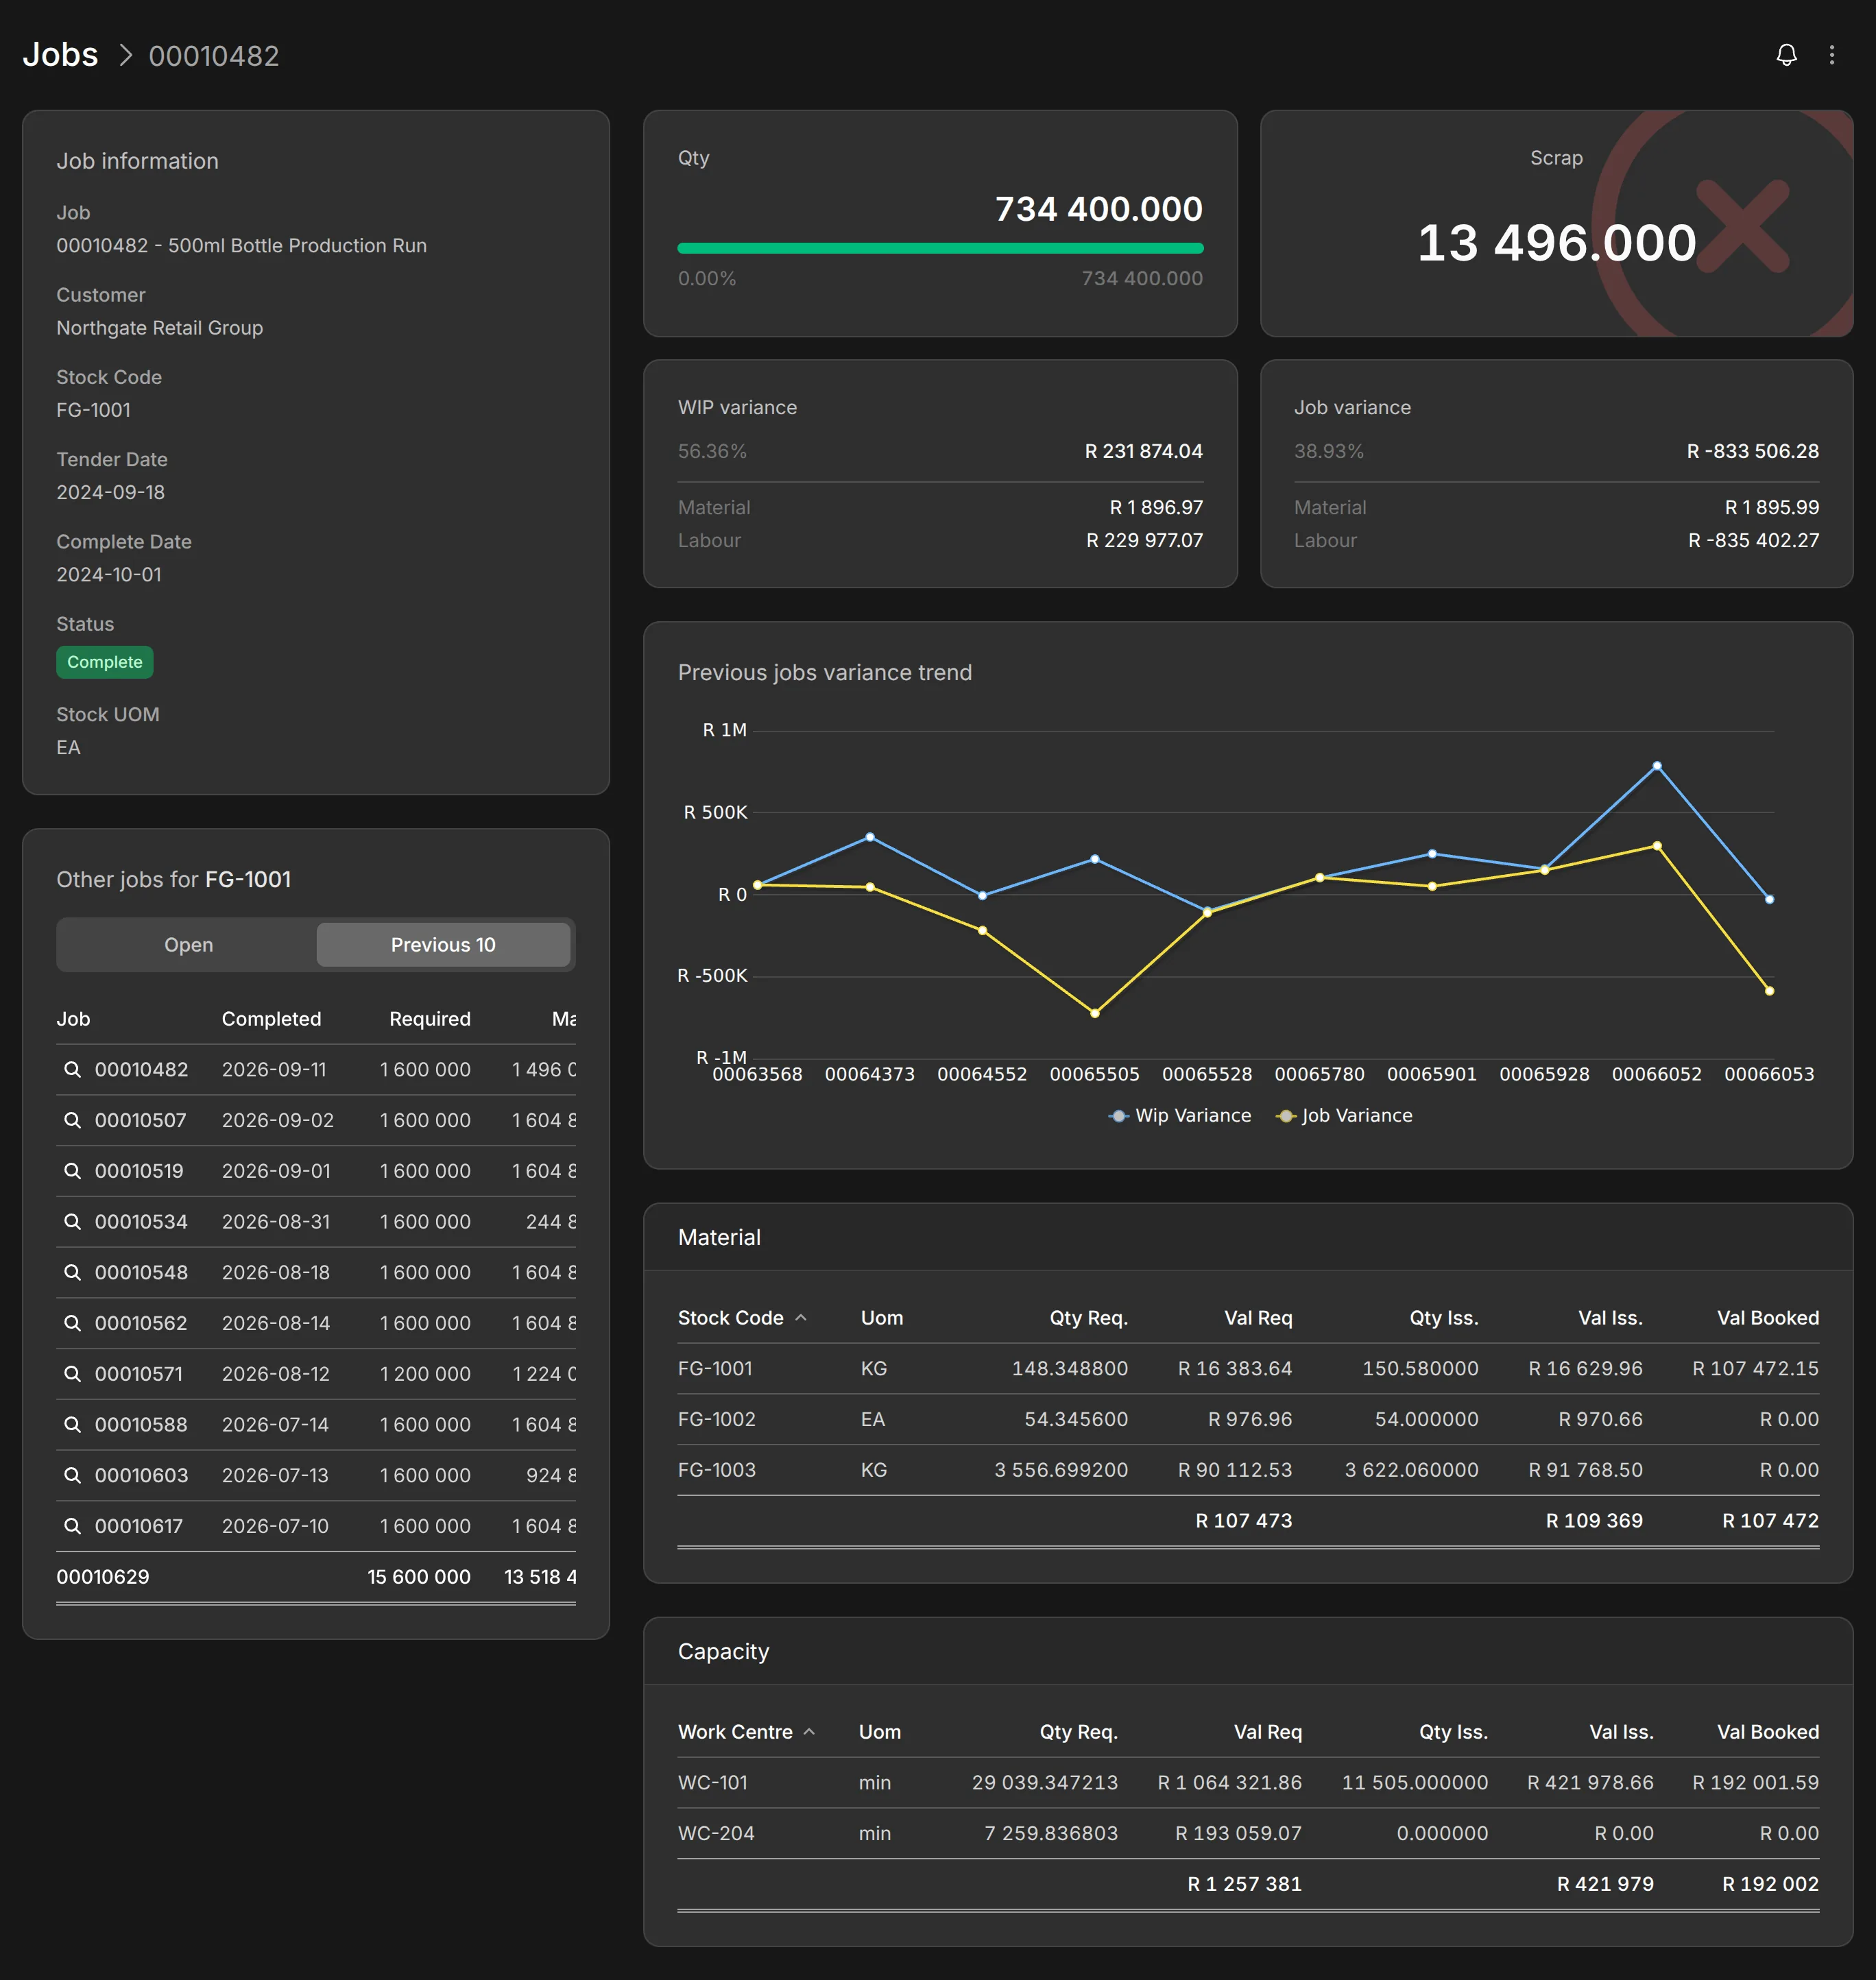Open the notifications bell icon
The height and width of the screenshot is (1980, 1876).
[1786, 55]
